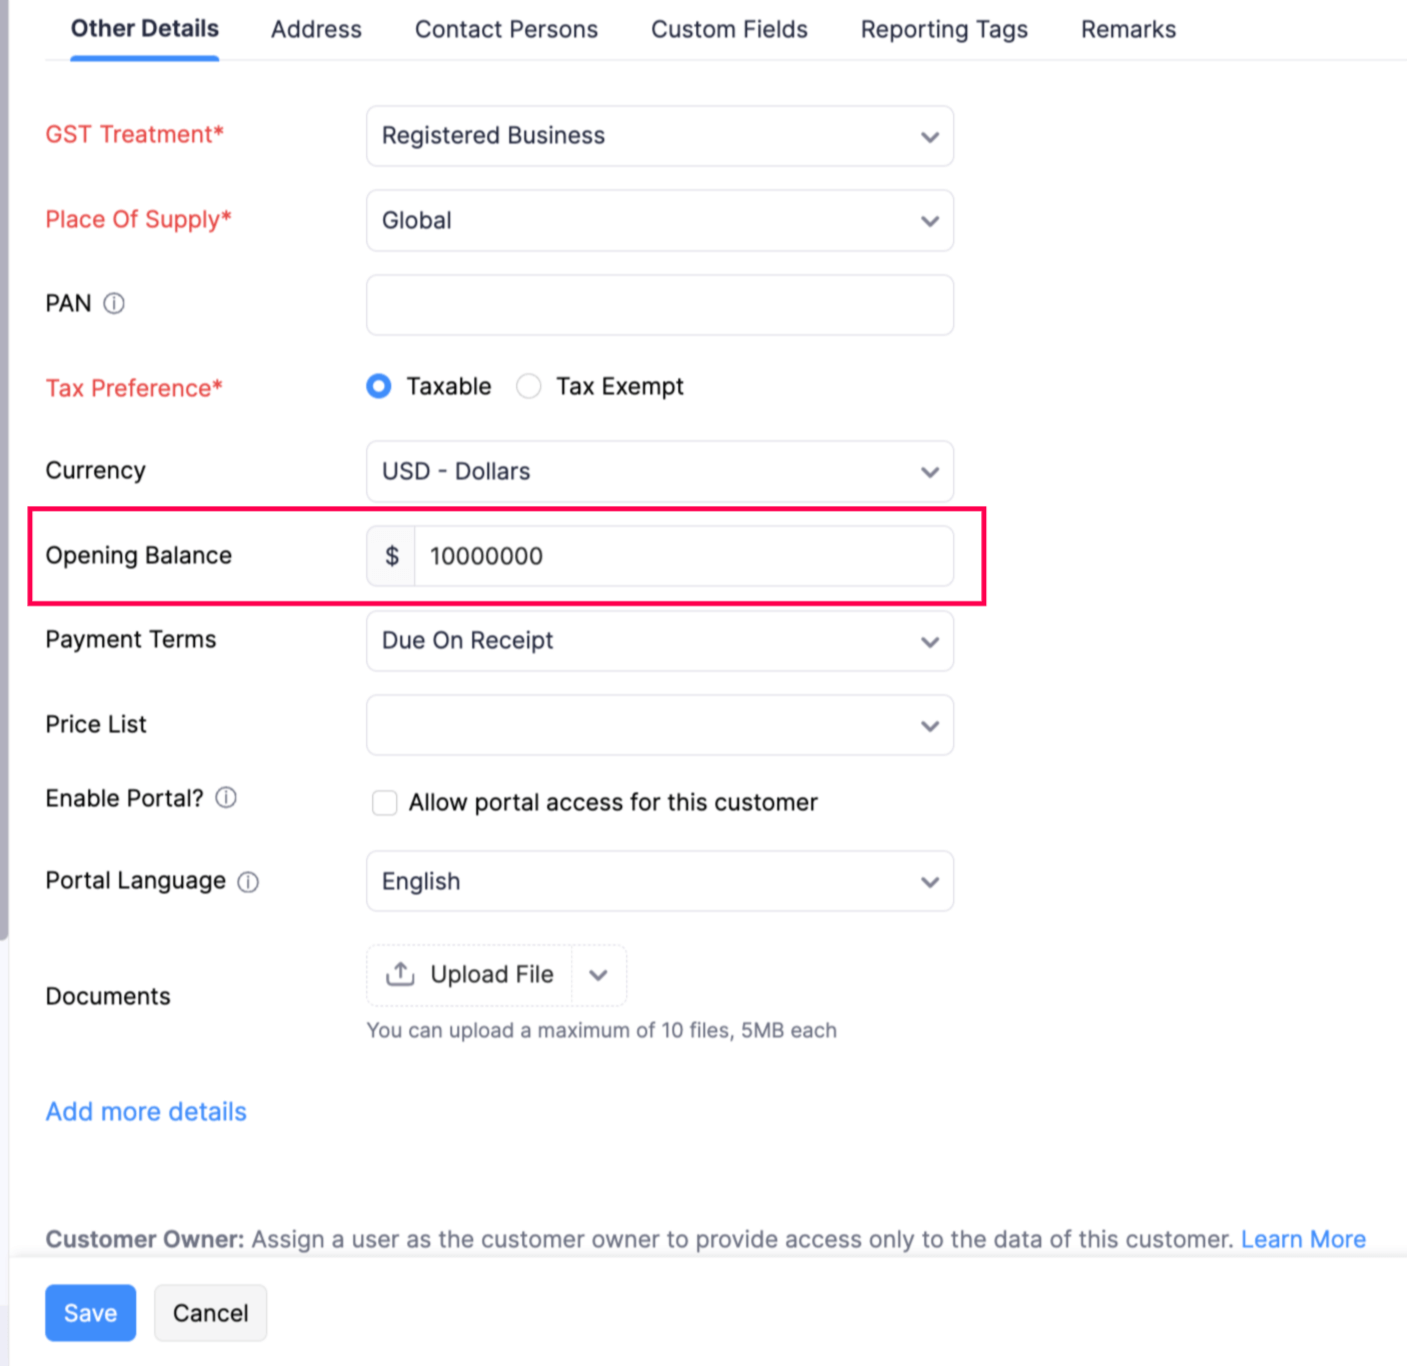Open the Portal Language dropdown
1407x1366 pixels.
(x=659, y=882)
